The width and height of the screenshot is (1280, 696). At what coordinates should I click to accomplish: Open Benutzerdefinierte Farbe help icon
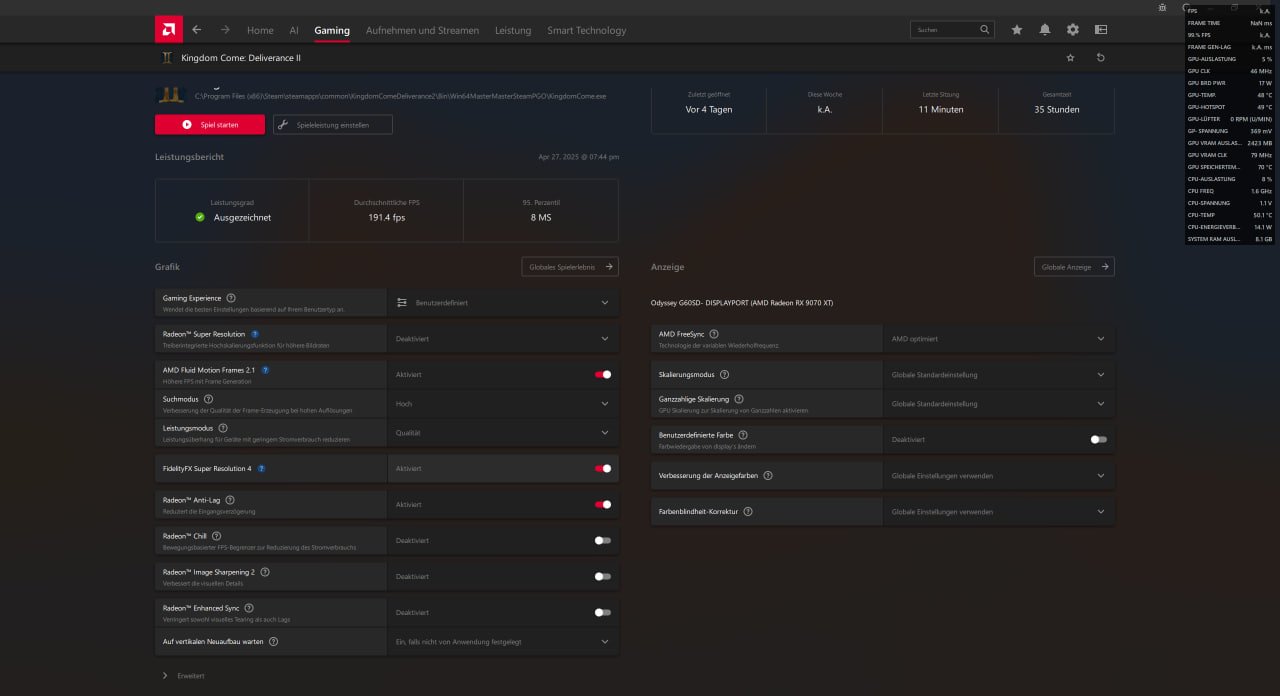click(x=743, y=435)
